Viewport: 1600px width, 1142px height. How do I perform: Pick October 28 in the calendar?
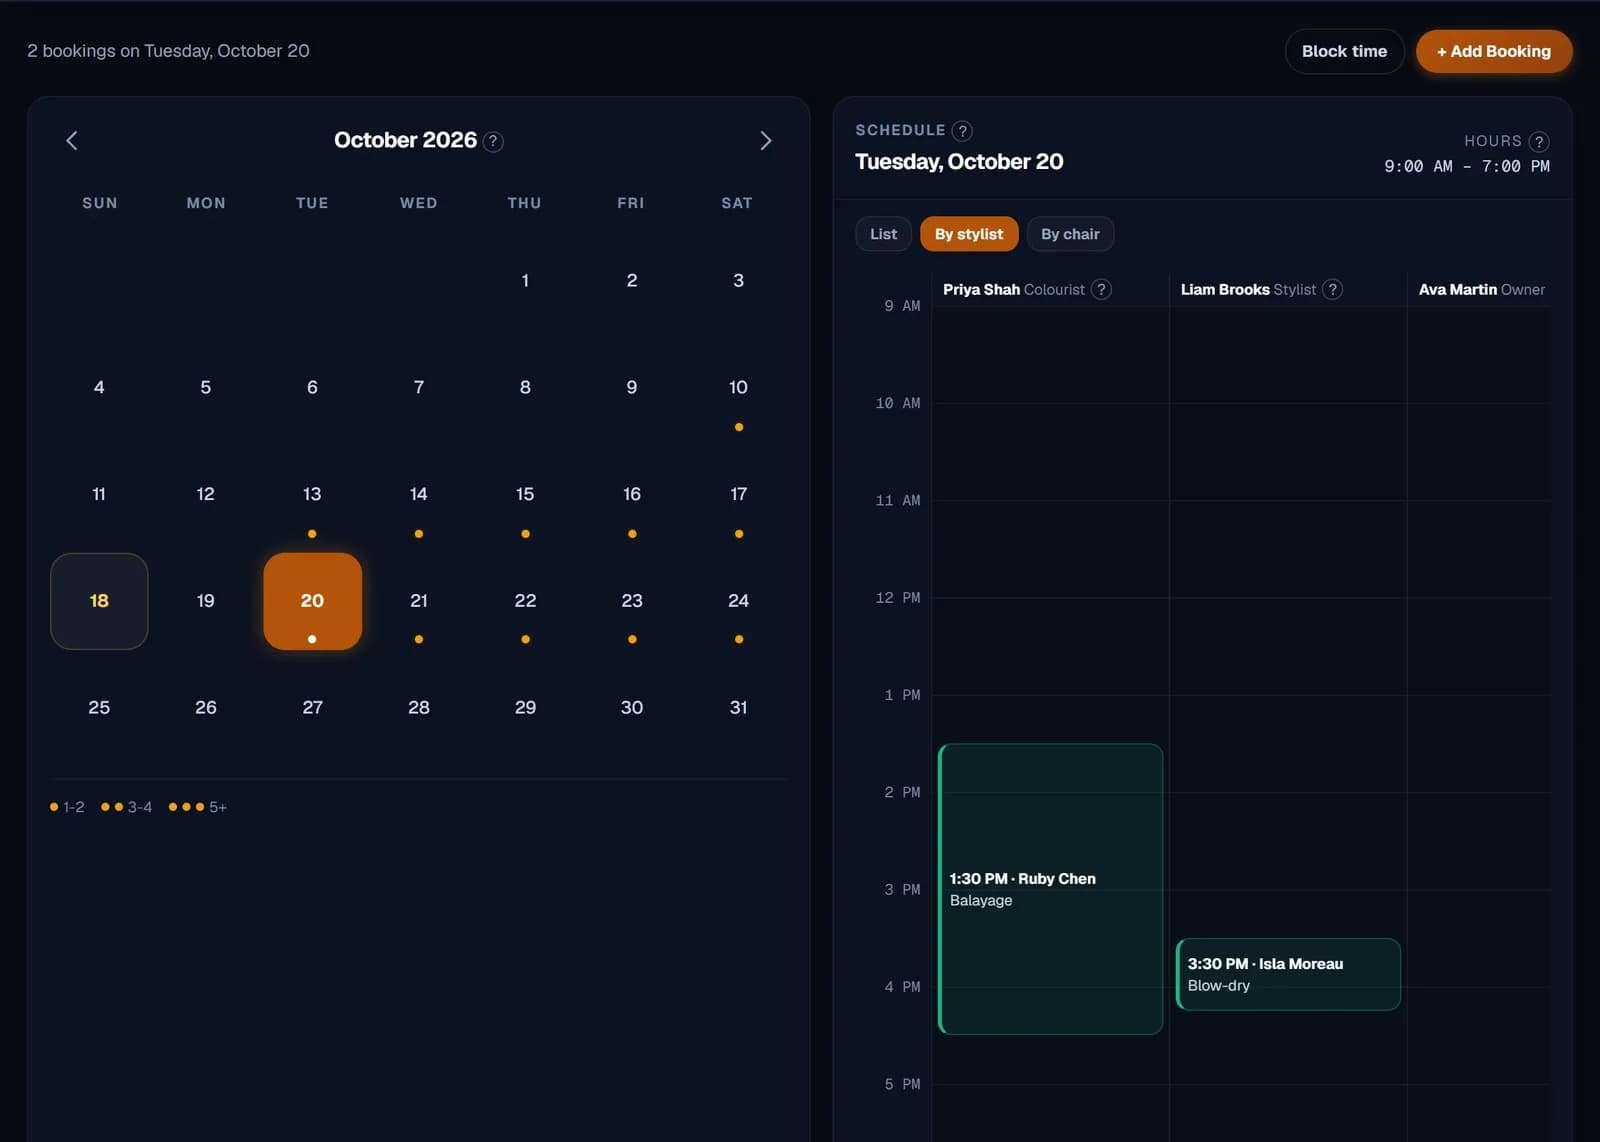point(419,708)
